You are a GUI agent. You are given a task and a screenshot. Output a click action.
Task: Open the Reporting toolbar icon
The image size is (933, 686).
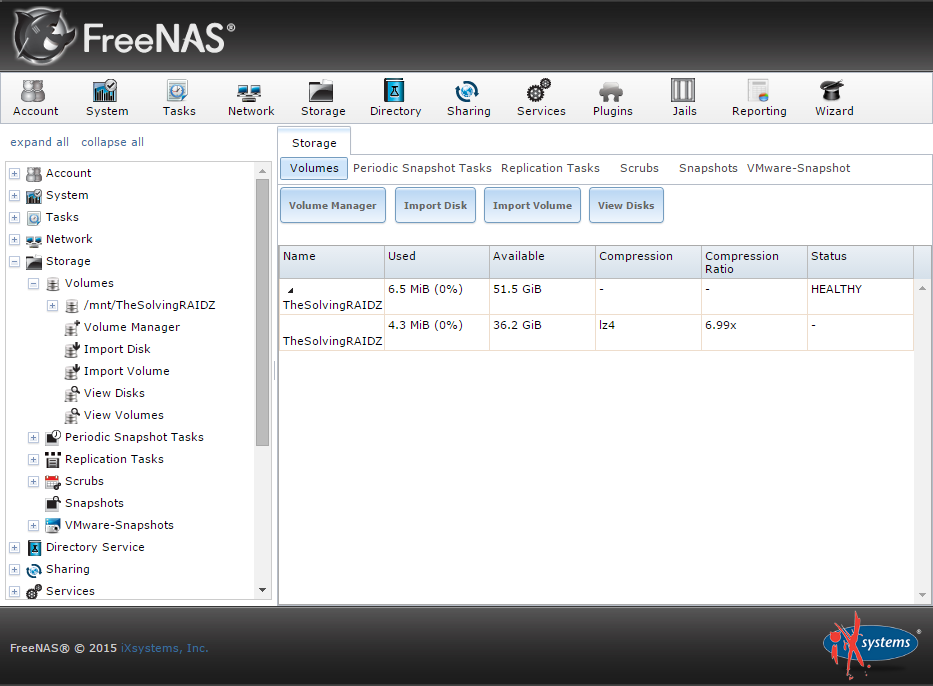coord(759,98)
